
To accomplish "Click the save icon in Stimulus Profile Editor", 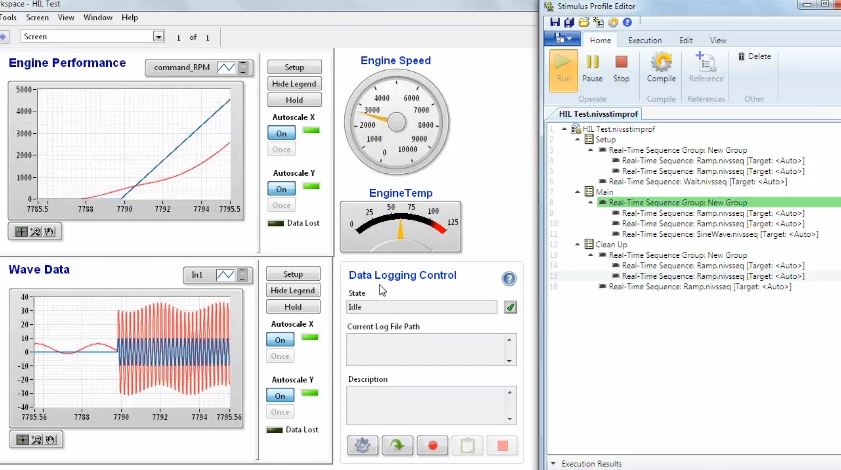I will tap(555, 21).
